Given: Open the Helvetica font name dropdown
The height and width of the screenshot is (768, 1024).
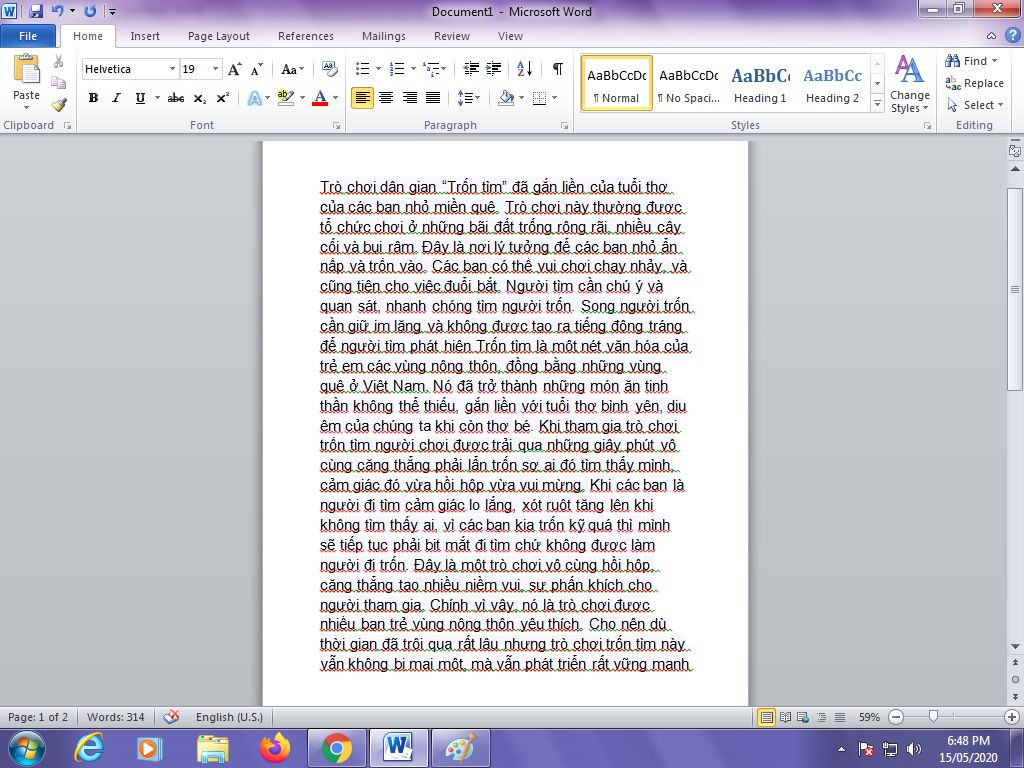Looking at the screenshot, I should tap(172, 69).
